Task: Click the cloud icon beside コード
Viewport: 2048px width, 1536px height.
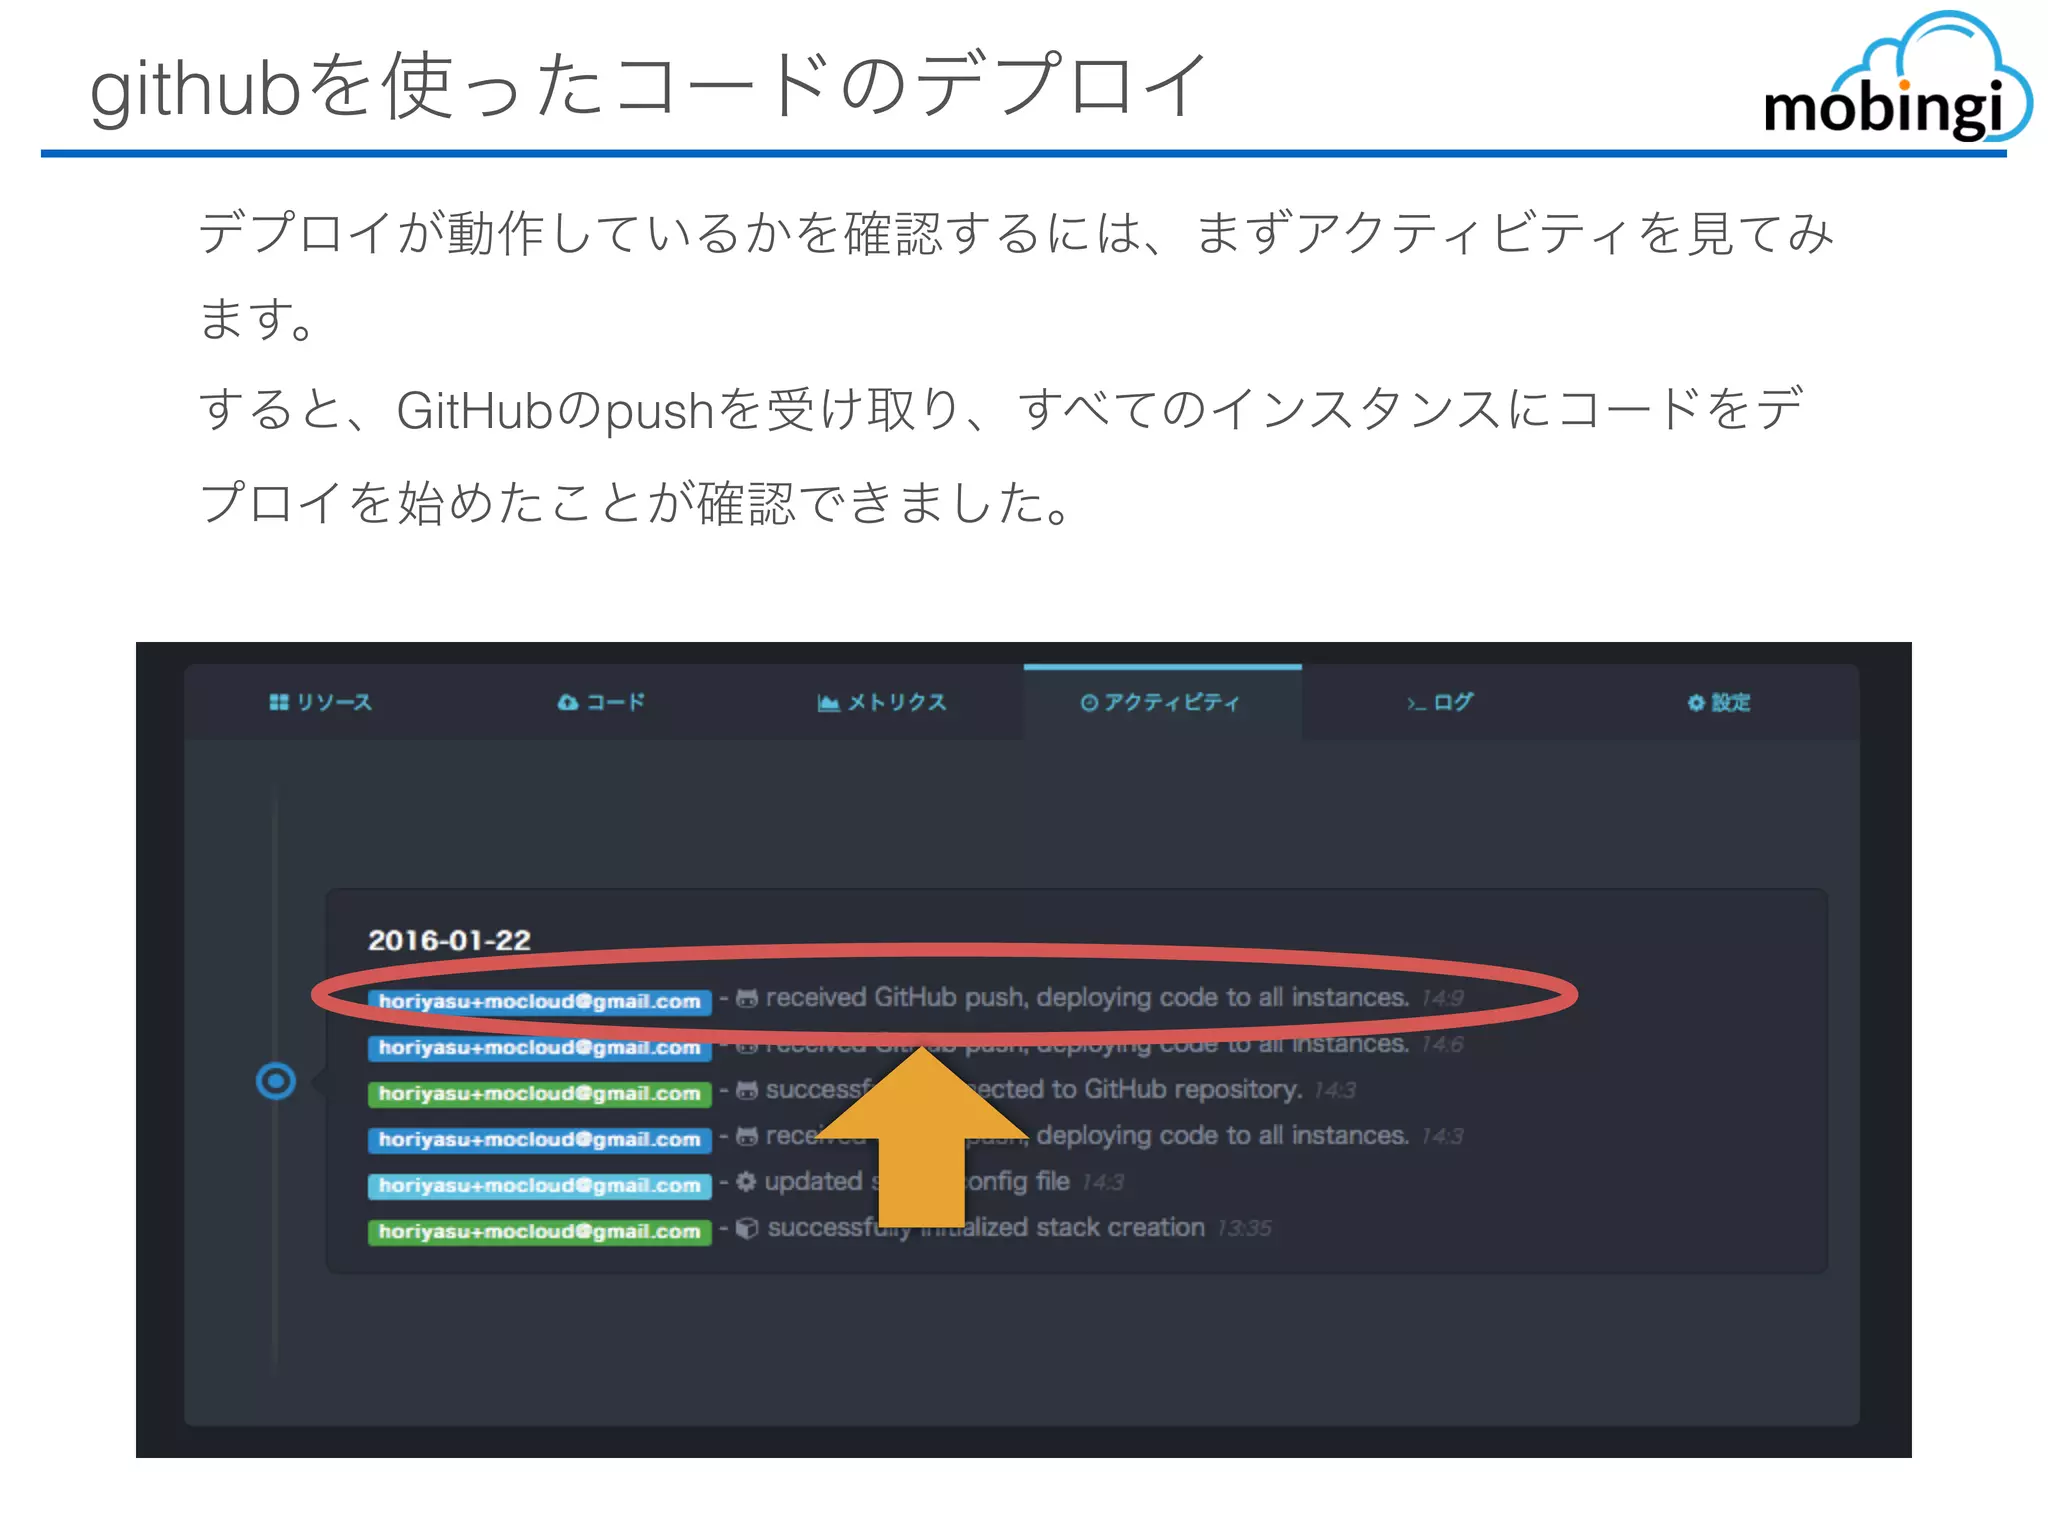Action: pos(567,702)
